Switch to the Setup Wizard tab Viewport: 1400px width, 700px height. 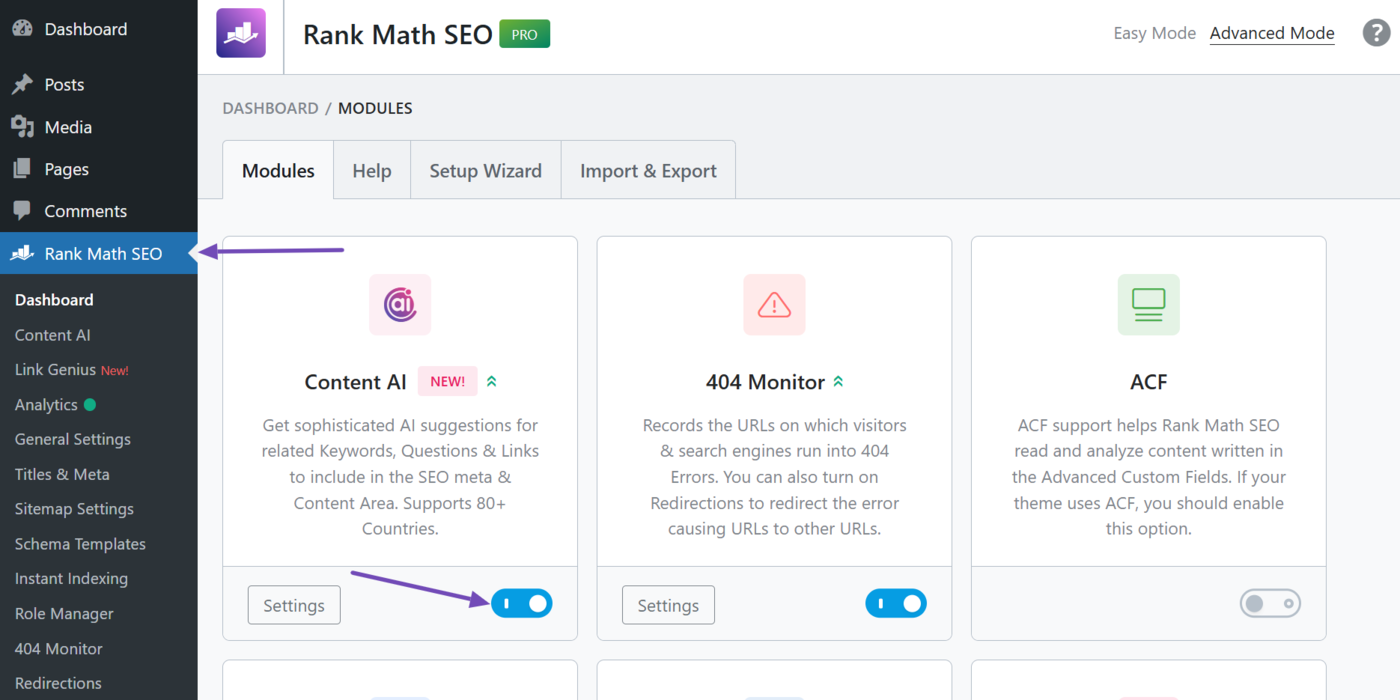(486, 170)
